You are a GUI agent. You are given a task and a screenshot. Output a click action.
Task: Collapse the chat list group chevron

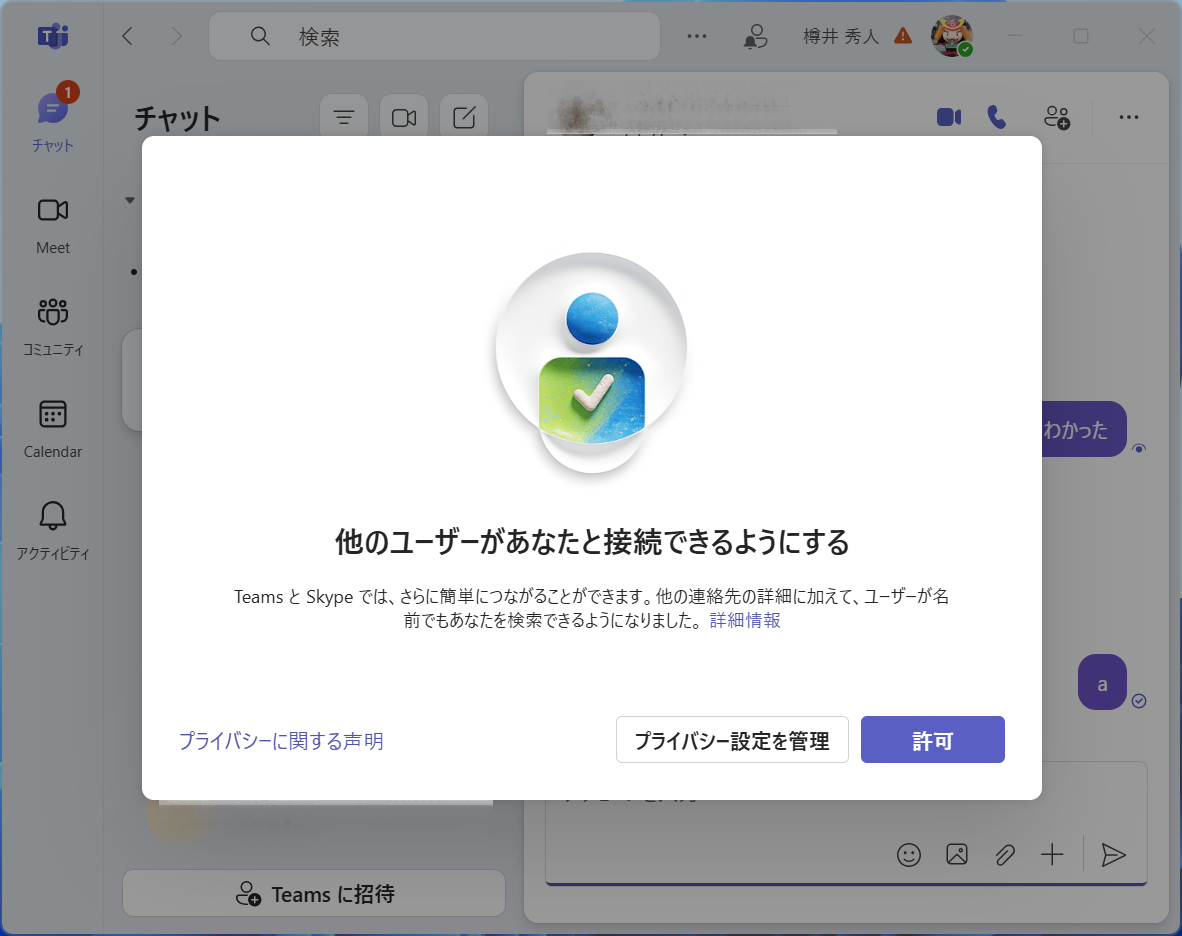coord(129,199)
